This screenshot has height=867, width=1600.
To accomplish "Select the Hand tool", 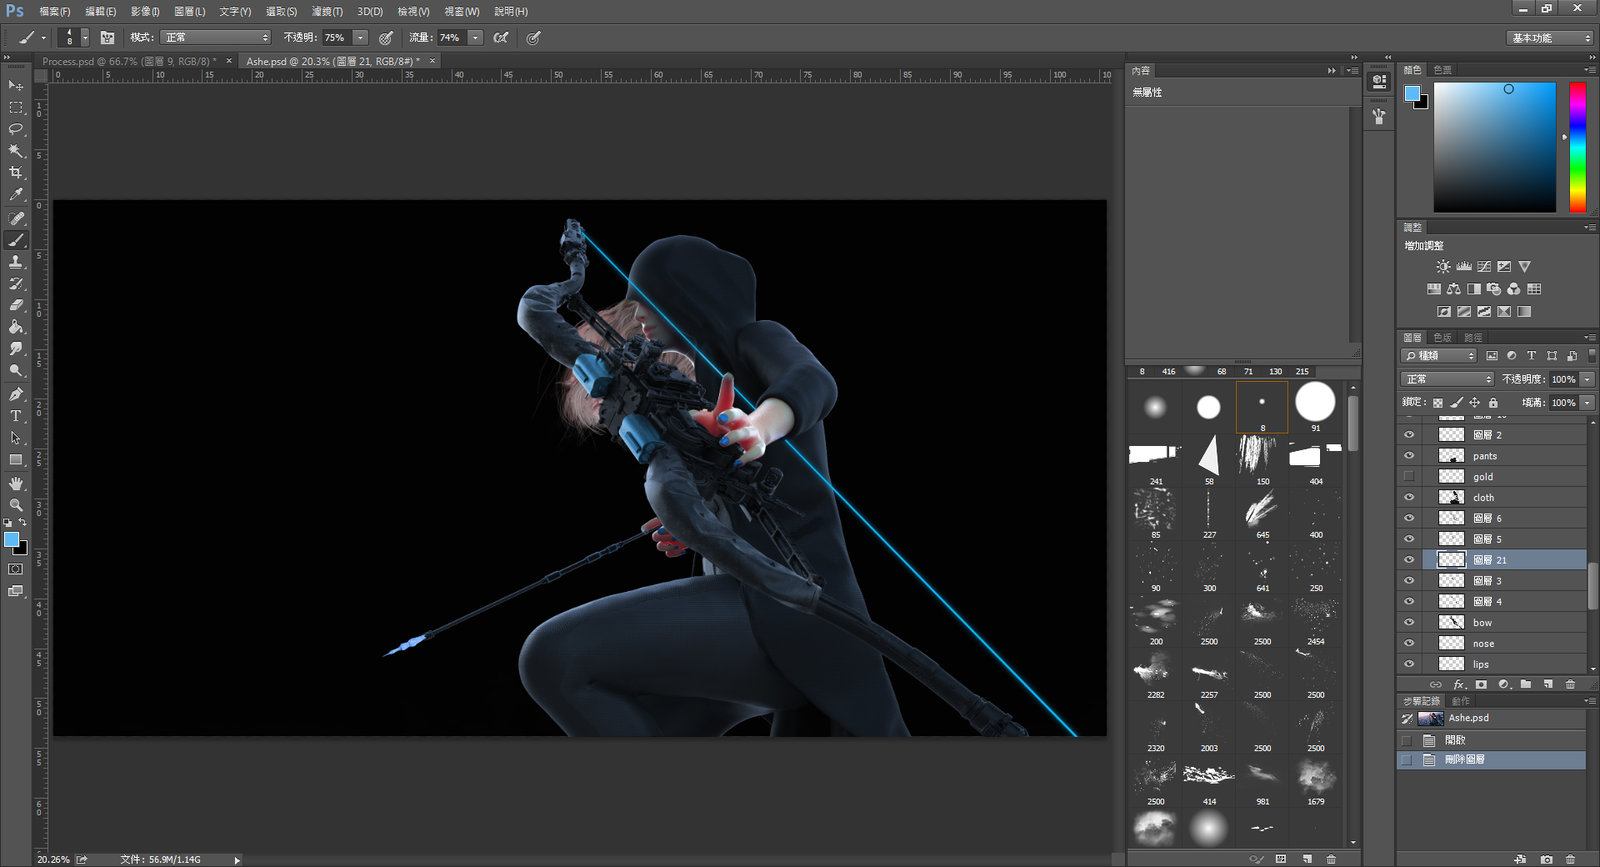I will click(16, 483).
